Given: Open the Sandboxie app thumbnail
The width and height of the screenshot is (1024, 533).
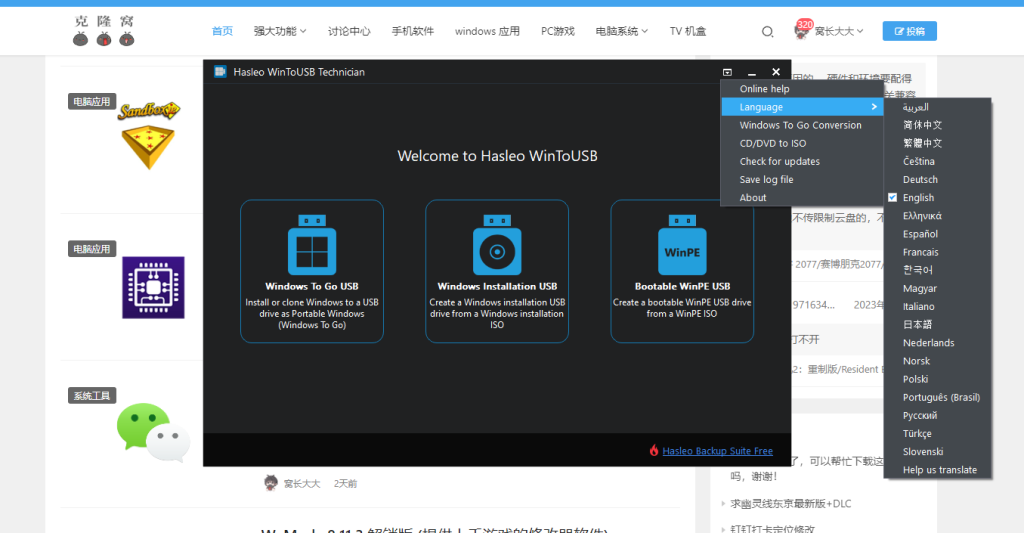Looking at the screenshot, I should (148, 135).
